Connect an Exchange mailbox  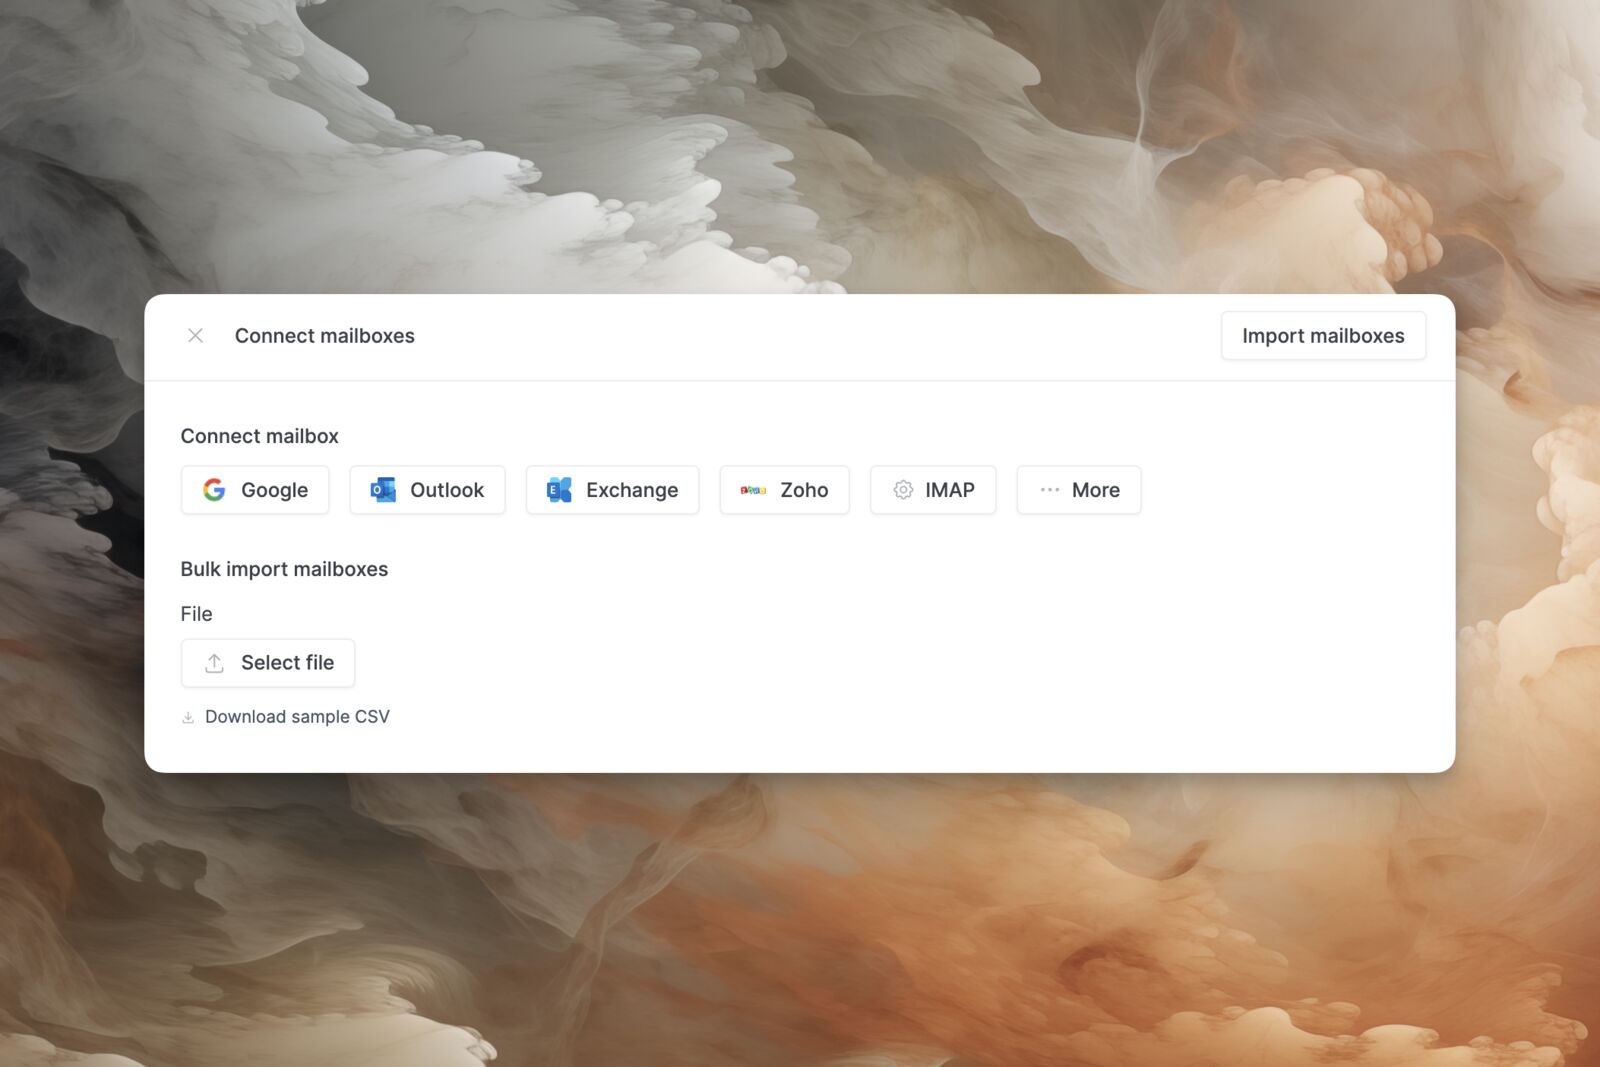point(612,490)
